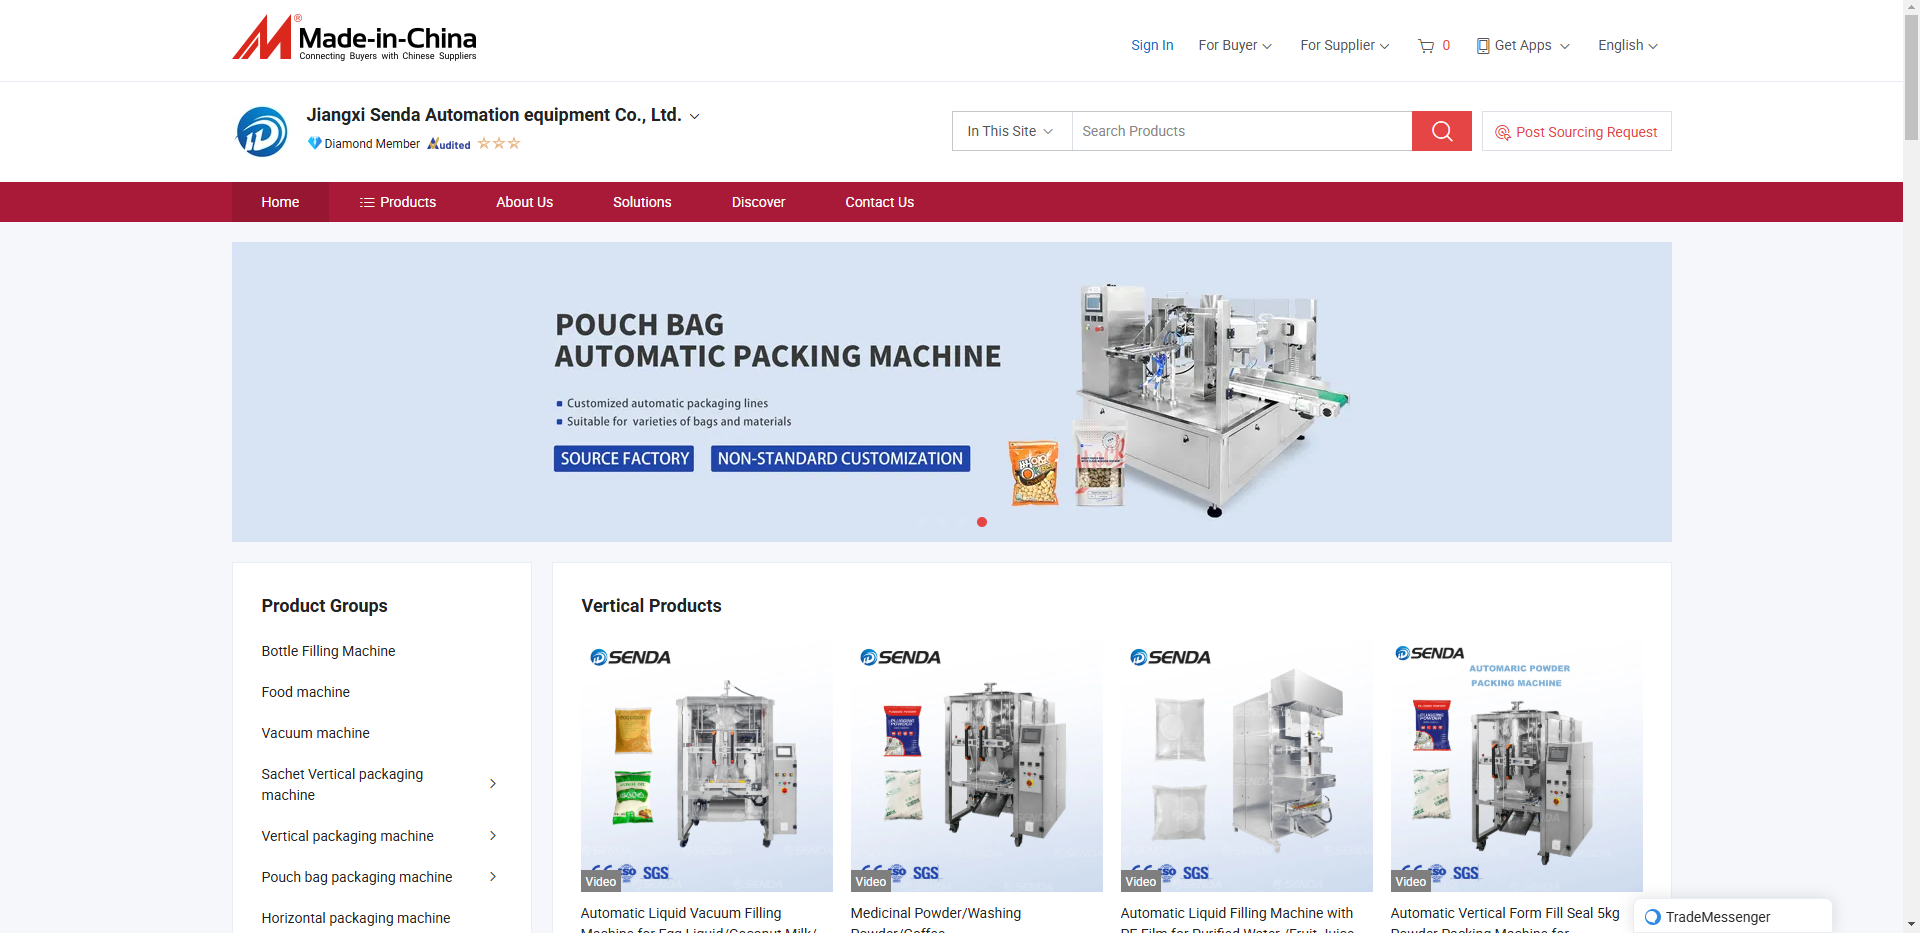
Task: Open the Products menu
Action: (x=398, y=202)
